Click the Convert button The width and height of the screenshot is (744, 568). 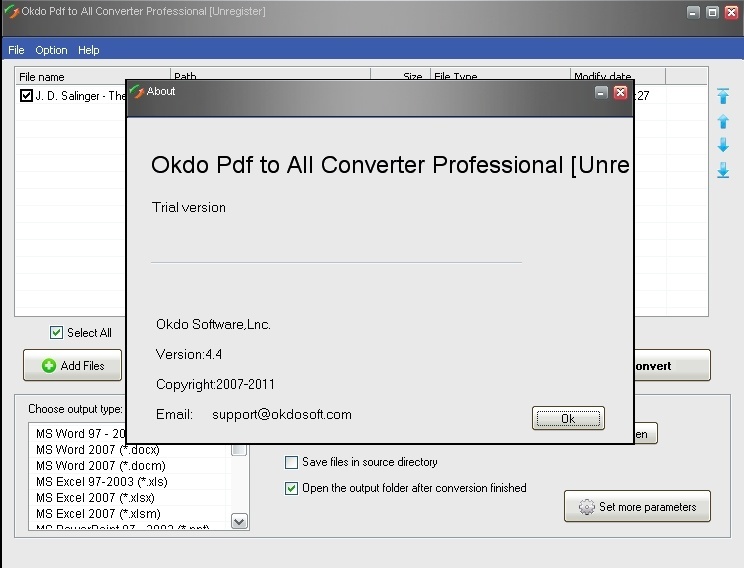click(672, 365)
